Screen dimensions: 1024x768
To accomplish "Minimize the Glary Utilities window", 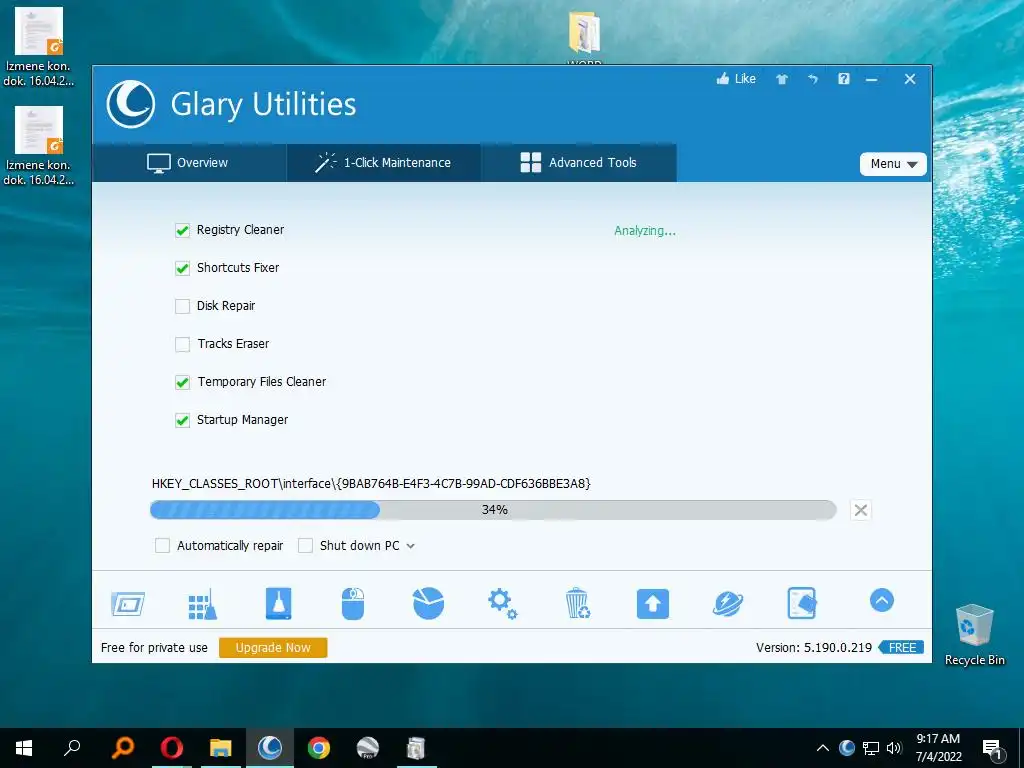I will point(871,80).
